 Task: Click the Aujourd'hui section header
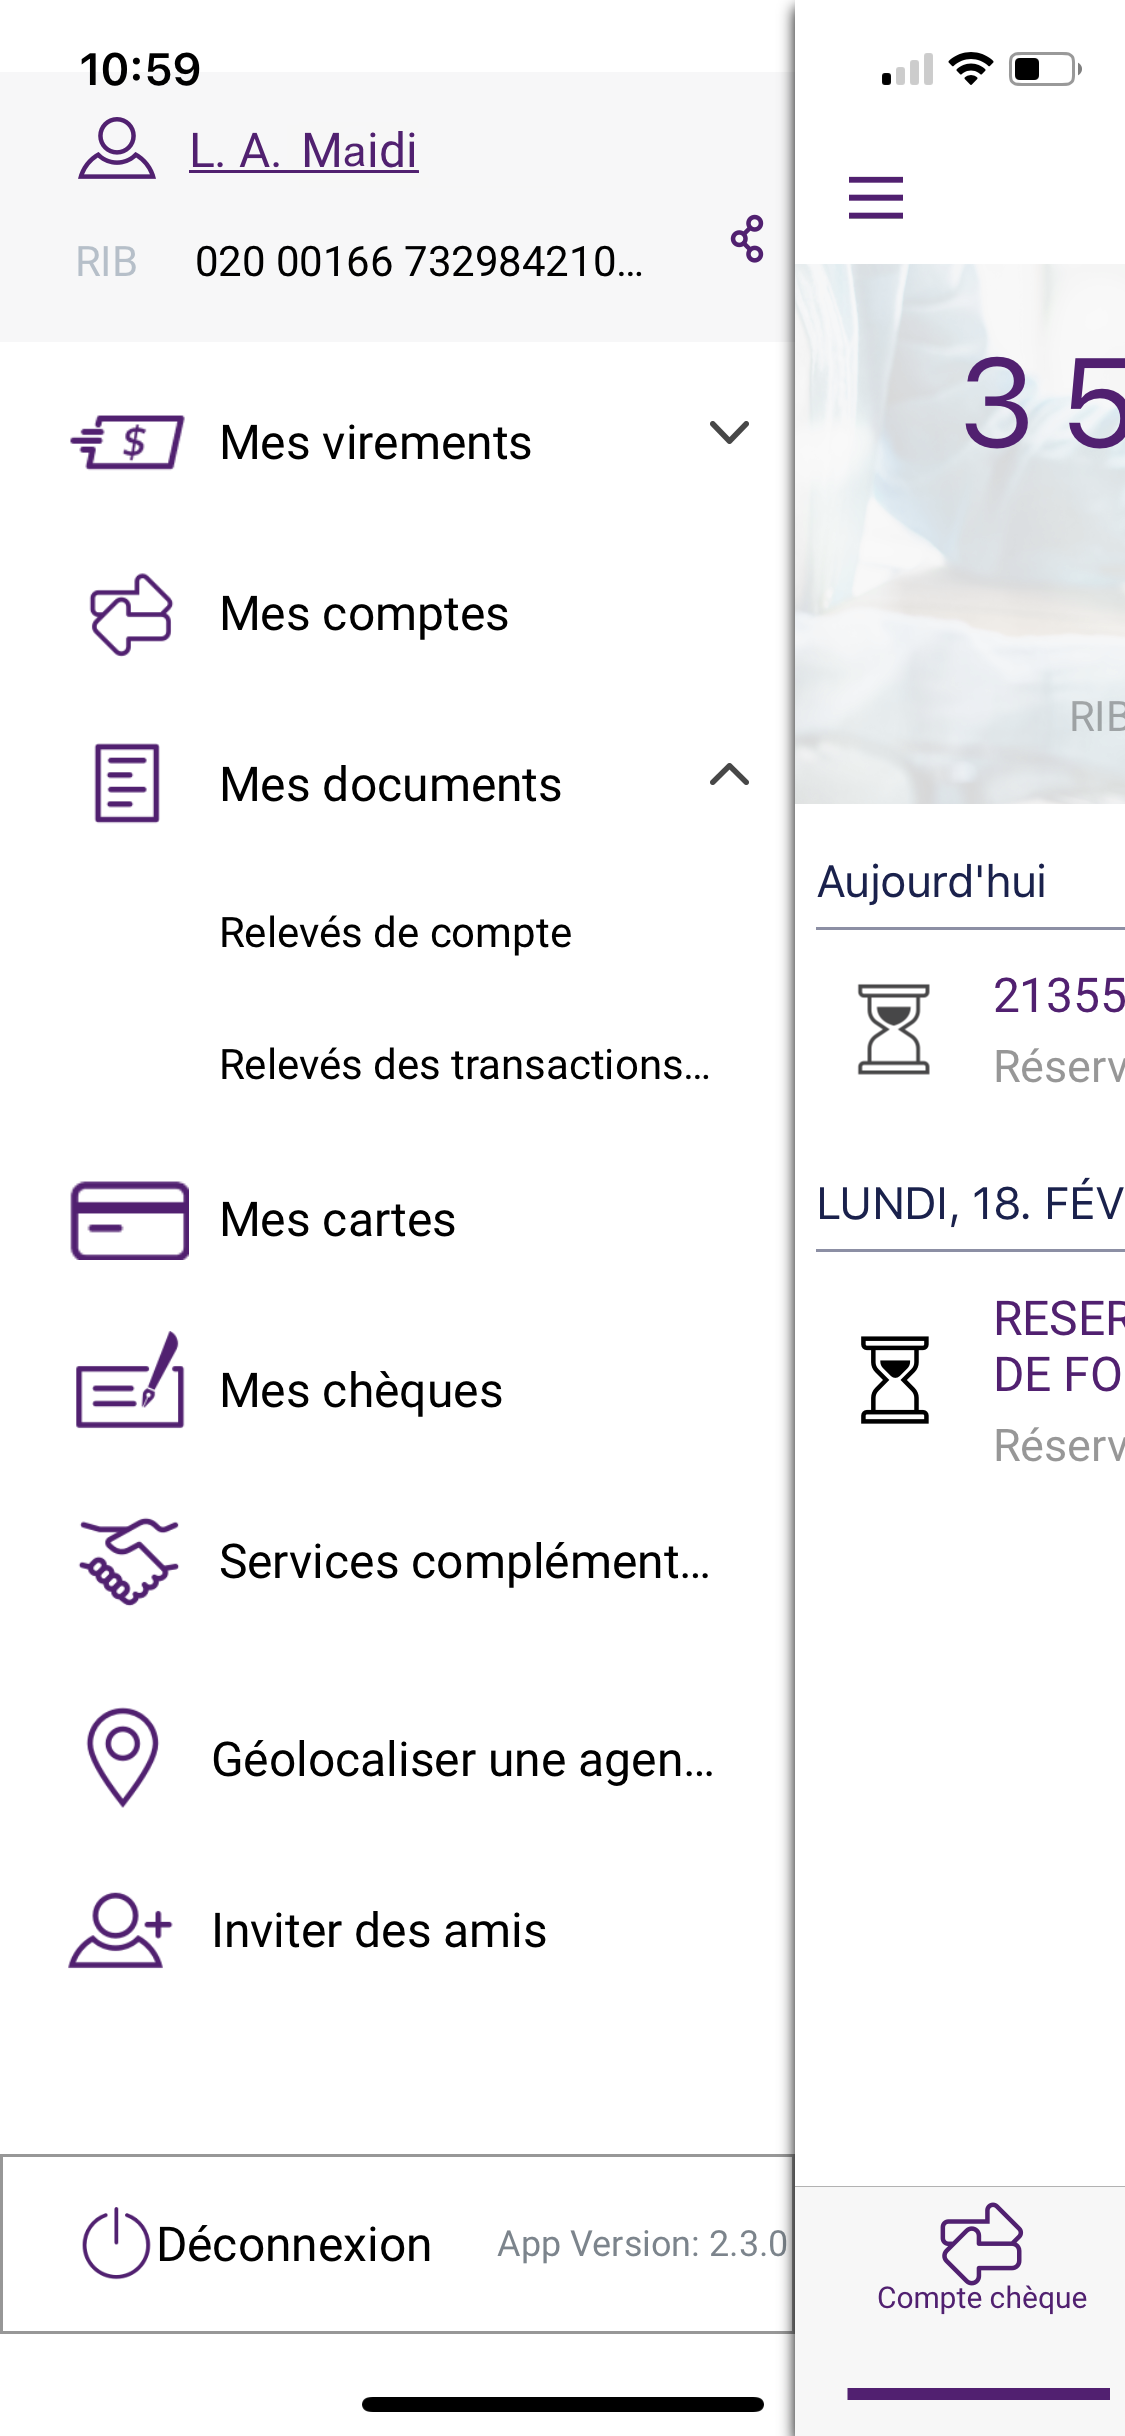tap(932, 882)
